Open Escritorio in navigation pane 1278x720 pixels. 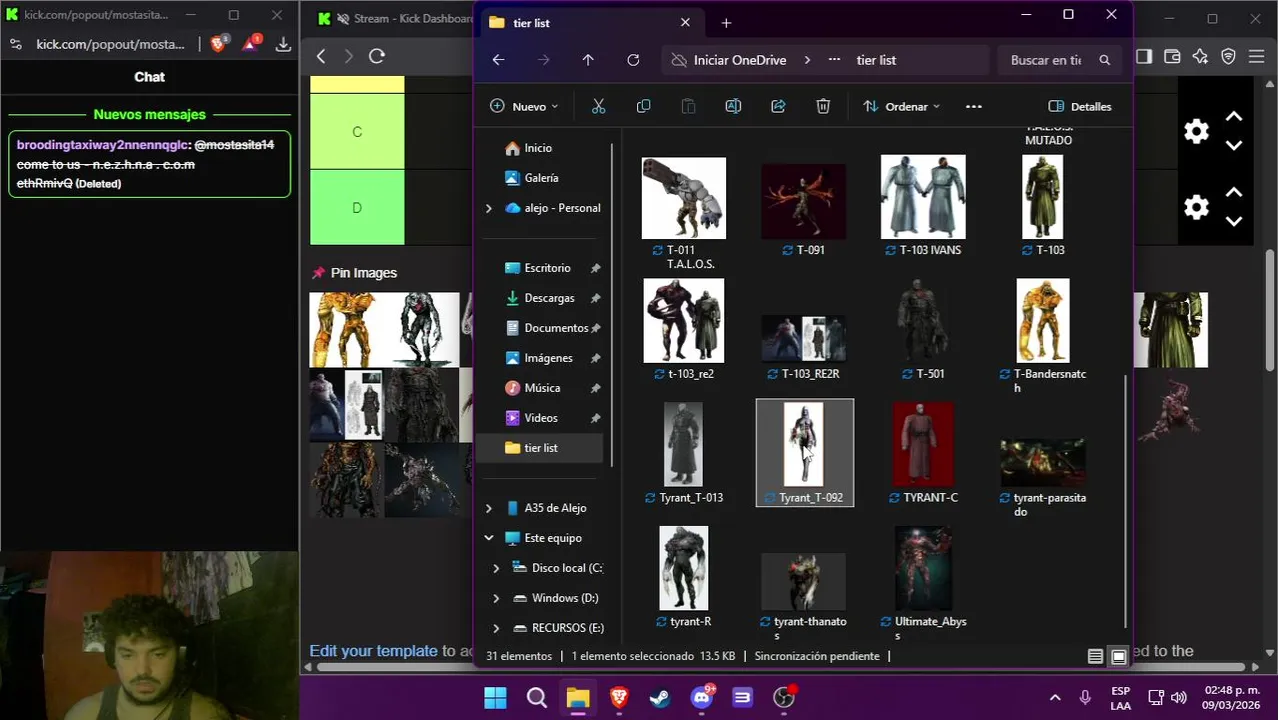(547, 268)
